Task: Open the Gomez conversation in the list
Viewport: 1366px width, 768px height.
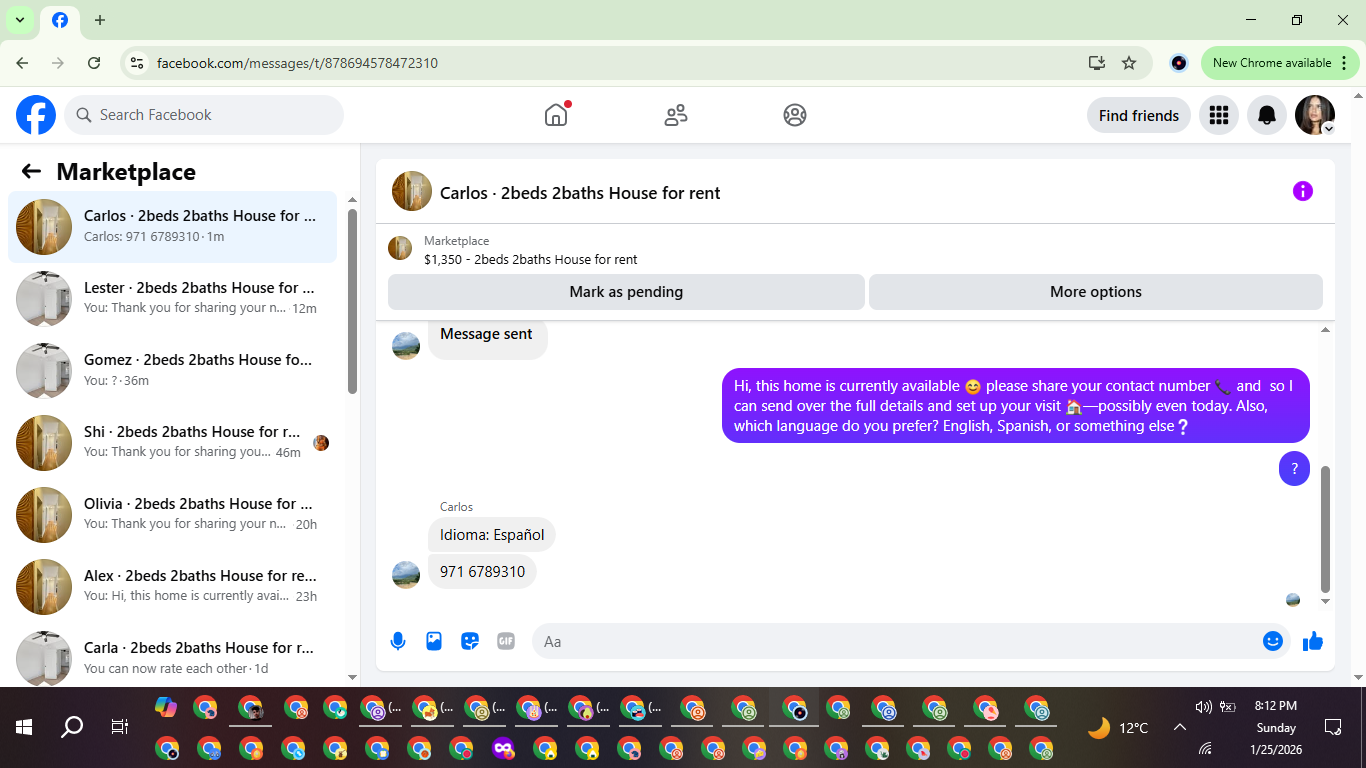Action: (173, 371)
